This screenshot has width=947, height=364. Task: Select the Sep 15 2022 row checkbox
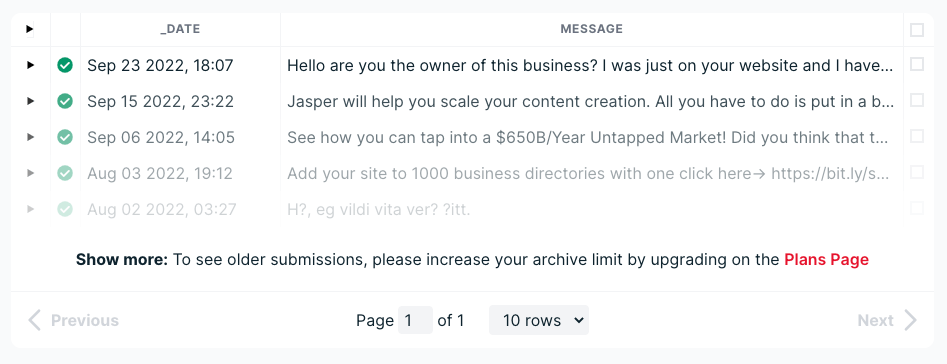tap(917, 100)
